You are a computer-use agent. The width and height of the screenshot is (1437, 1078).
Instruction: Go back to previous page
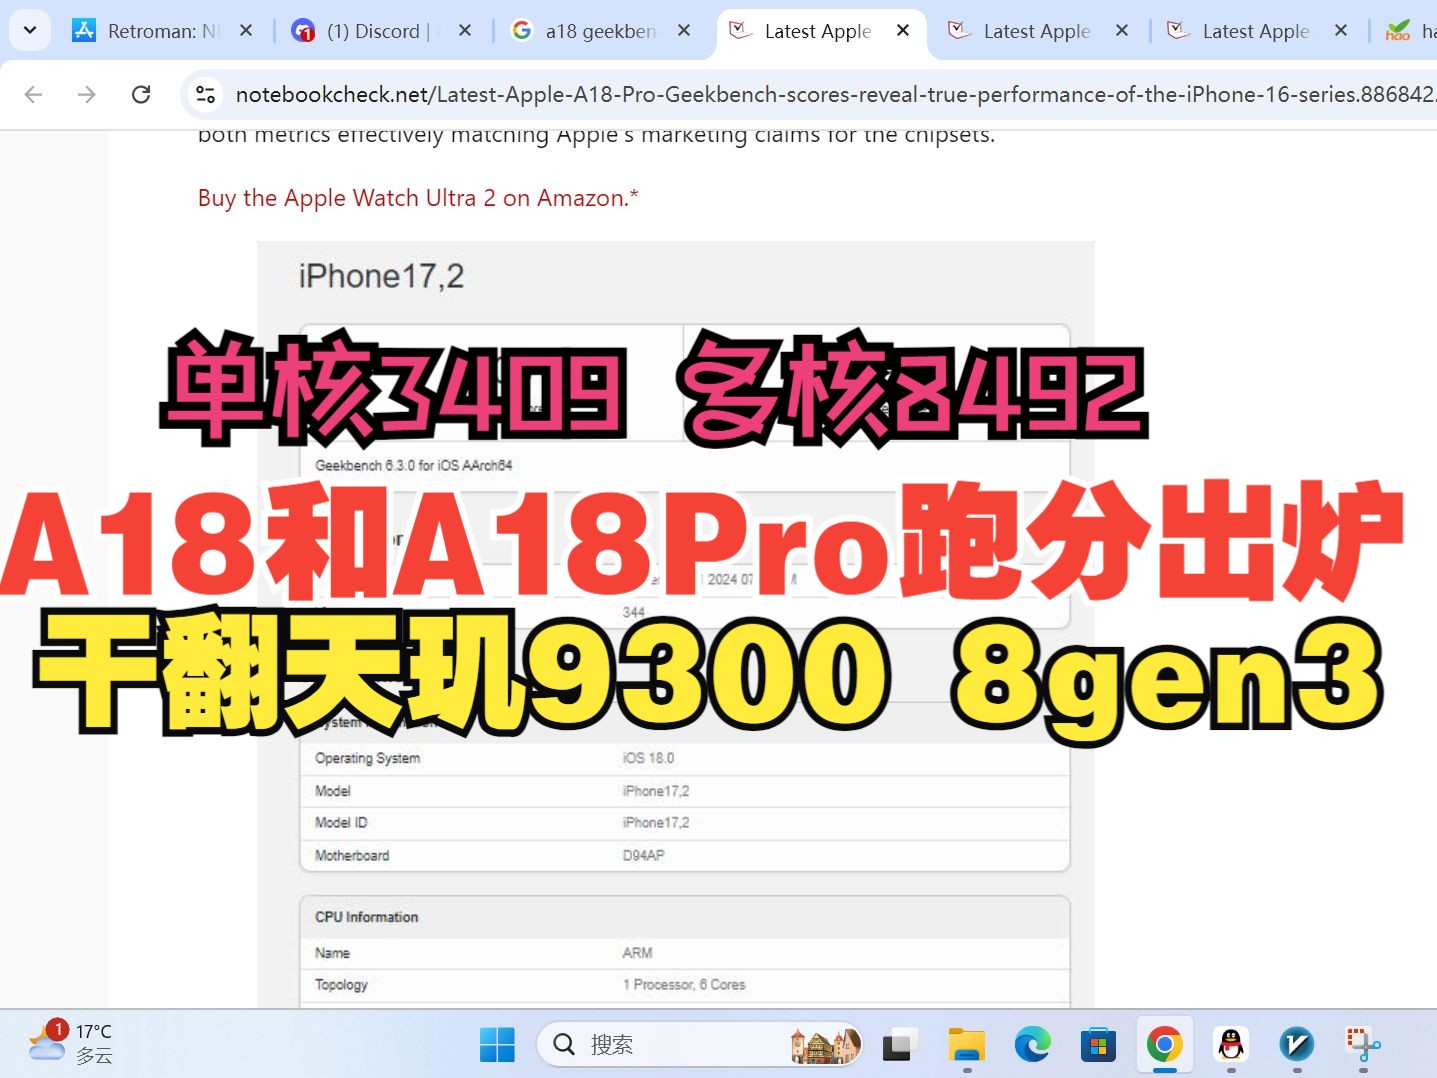[33, 94]
